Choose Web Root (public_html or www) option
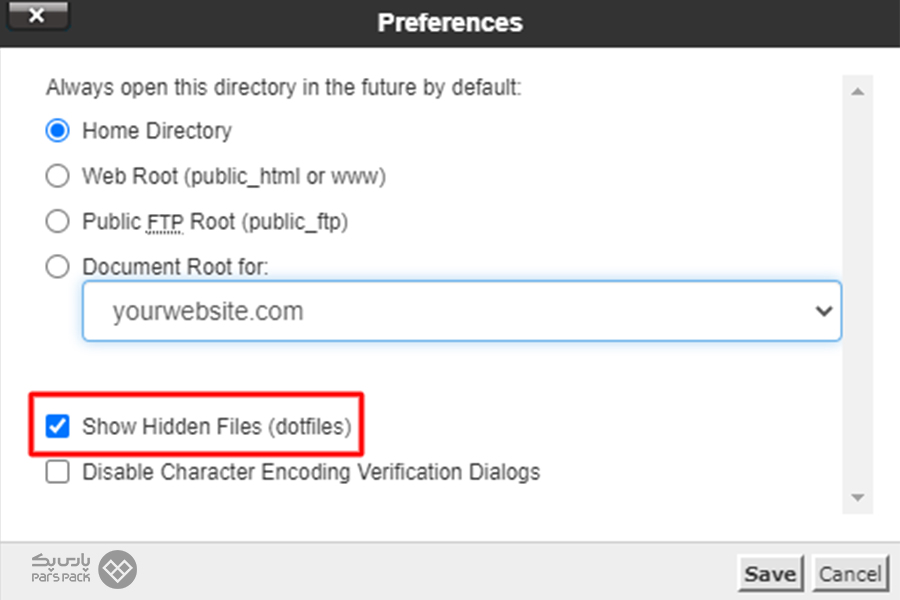900x600 pixels. click(58, 176)
